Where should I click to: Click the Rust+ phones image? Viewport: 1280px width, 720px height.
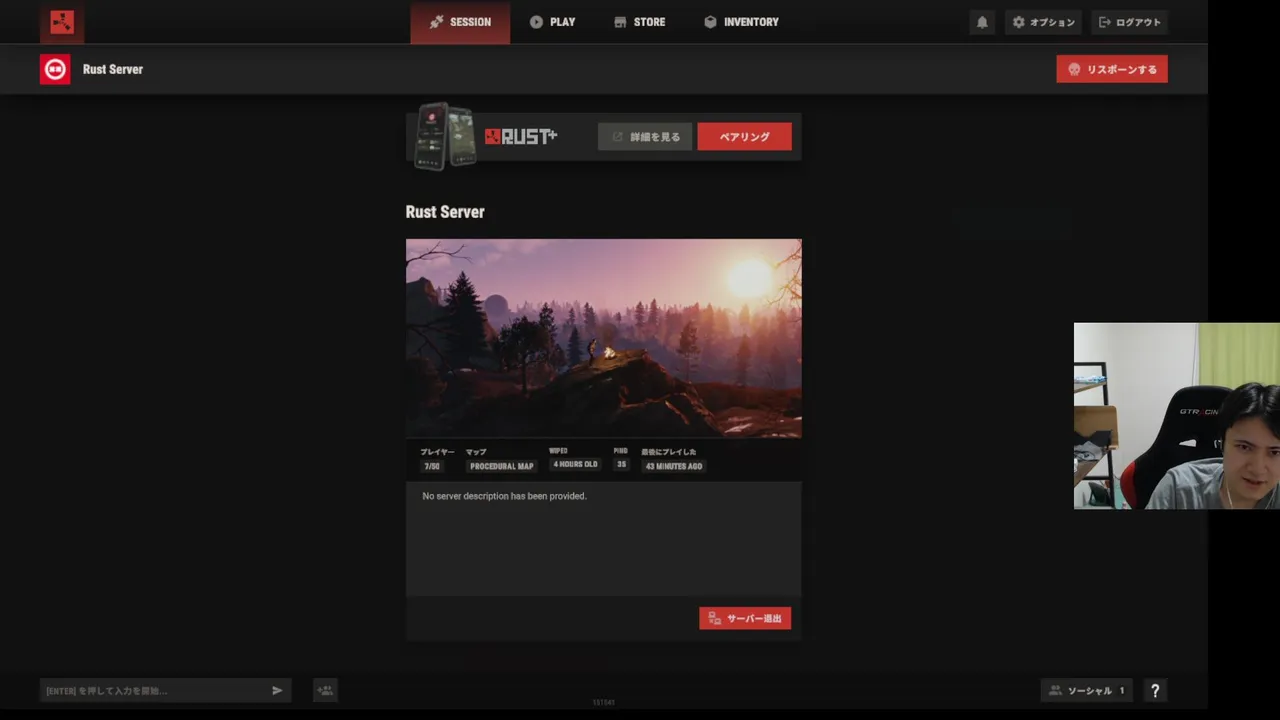[x=446, y=136]
